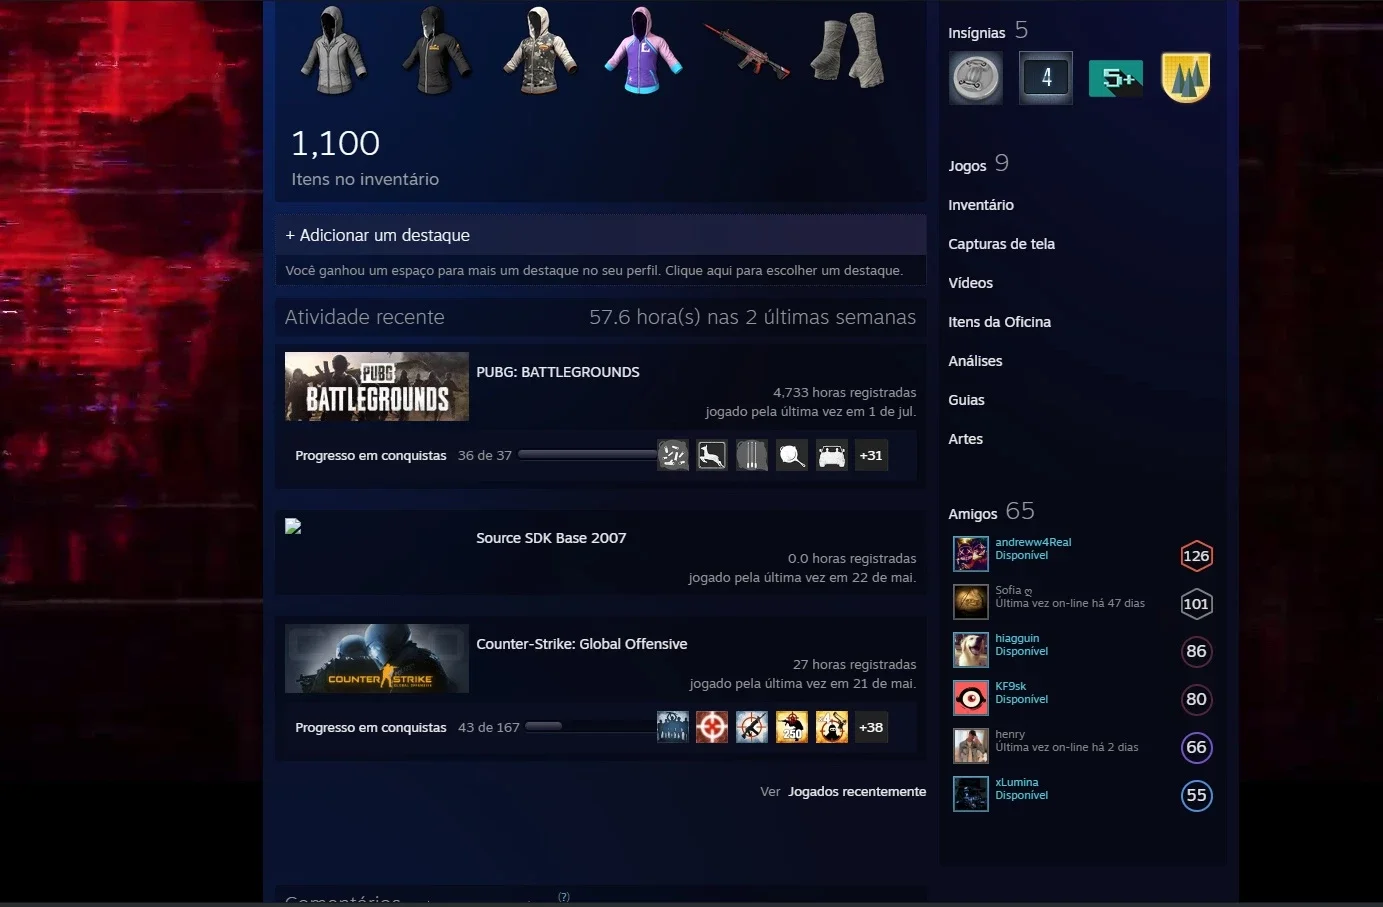Open the Counter-Strike game banner thumbnail

[x=377, y=658]
